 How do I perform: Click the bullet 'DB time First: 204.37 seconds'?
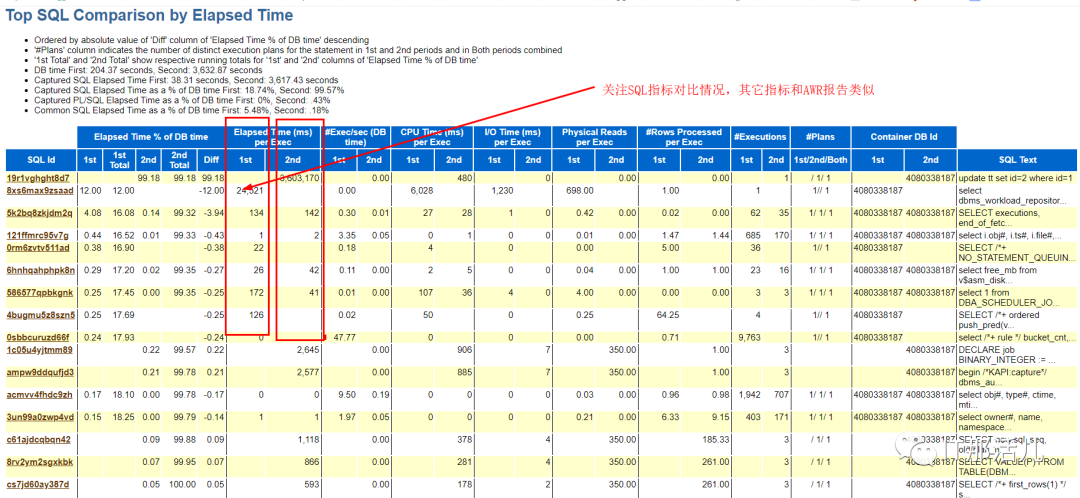[x=148, y=70]
